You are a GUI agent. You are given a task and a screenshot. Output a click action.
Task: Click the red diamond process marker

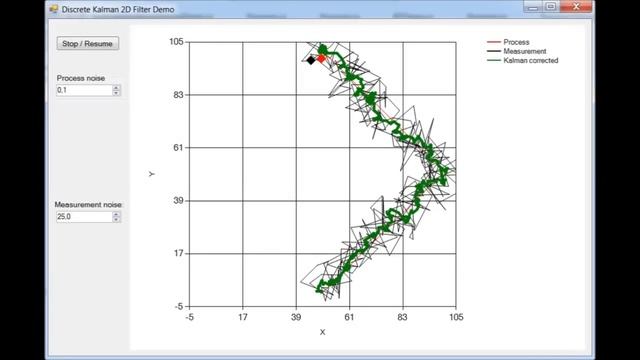(321, 59)
